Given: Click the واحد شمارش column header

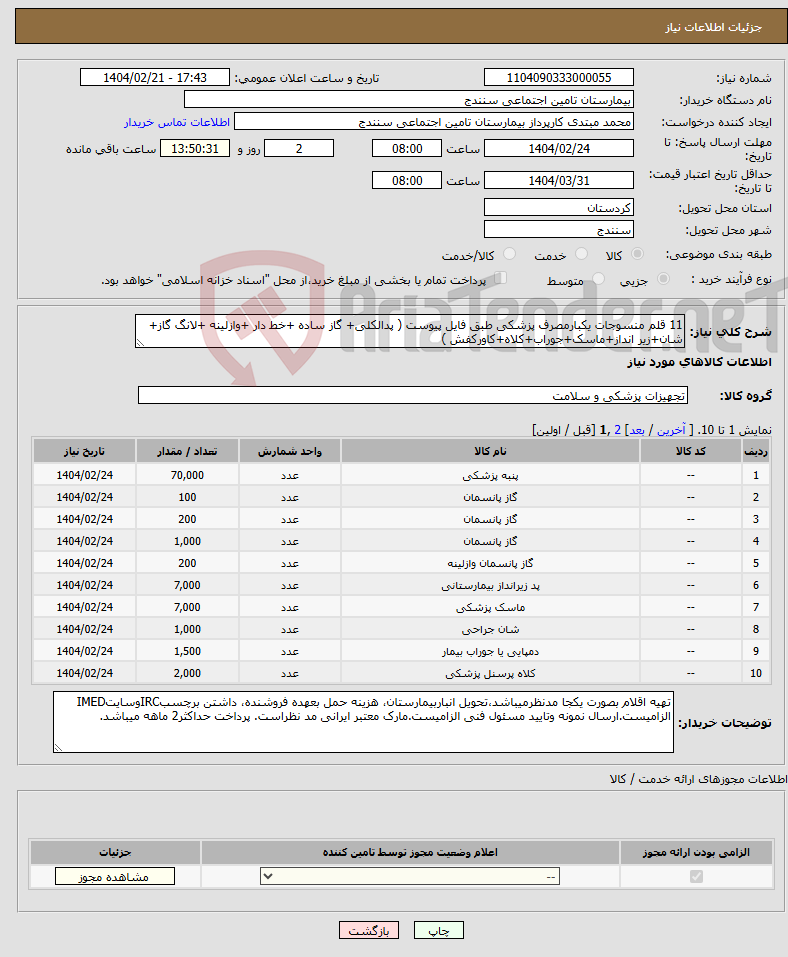Looking at the screenshot, I should pyautogui.click(x=290, y=451).
